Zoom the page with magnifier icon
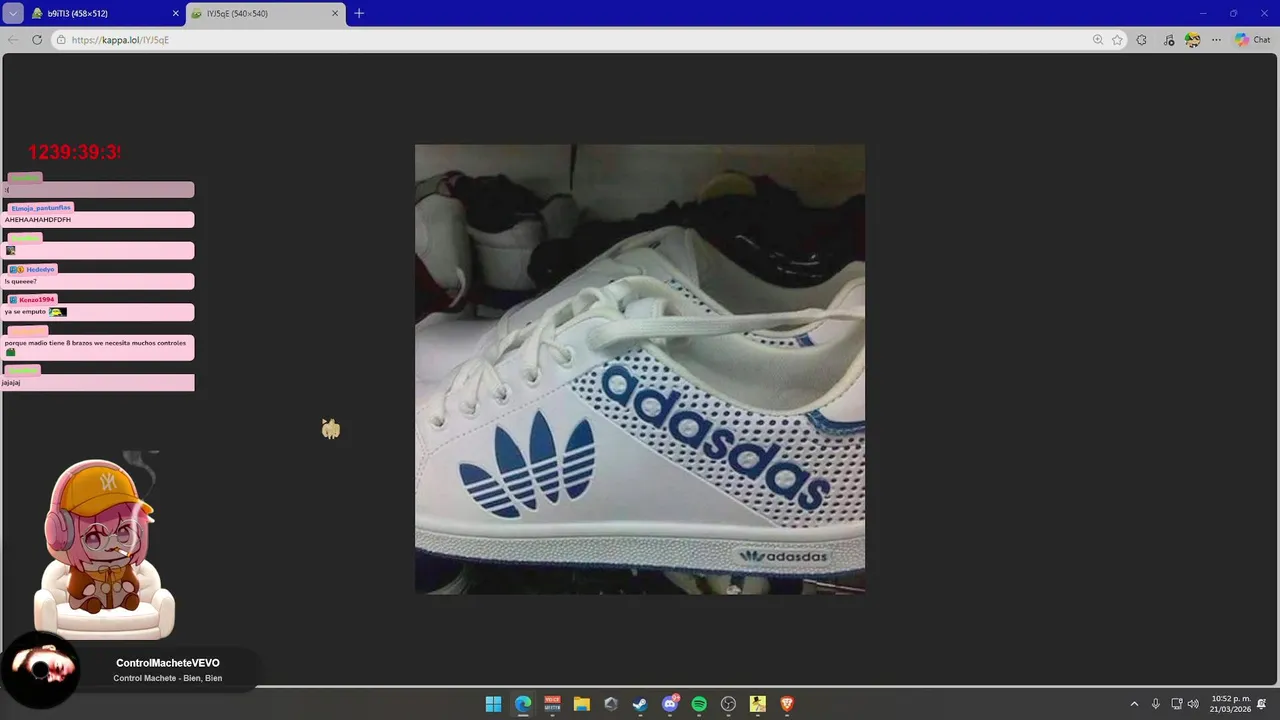Image resolution: width=1280 pixels, height=720 pixels. point(1098,40)
